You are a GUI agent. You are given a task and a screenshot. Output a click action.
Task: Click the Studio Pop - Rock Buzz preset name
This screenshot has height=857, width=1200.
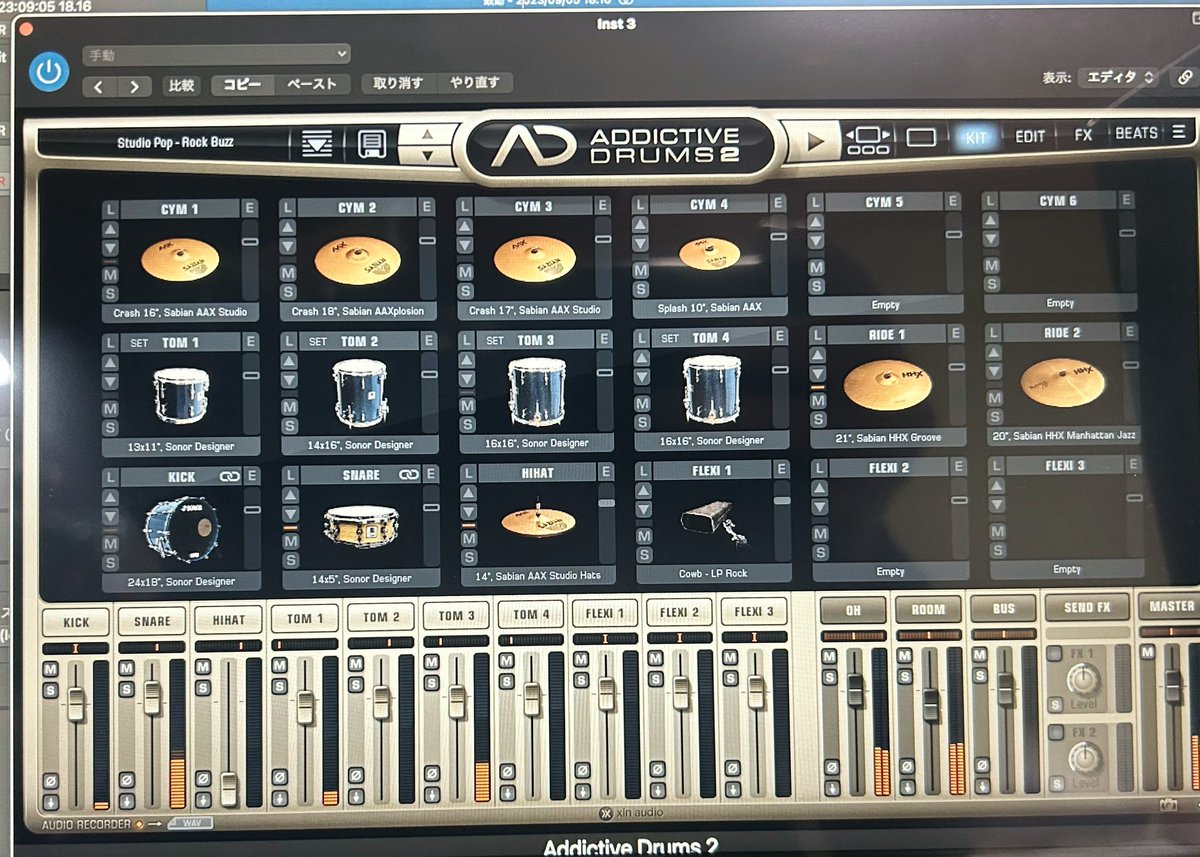click(x=175, y=143)
